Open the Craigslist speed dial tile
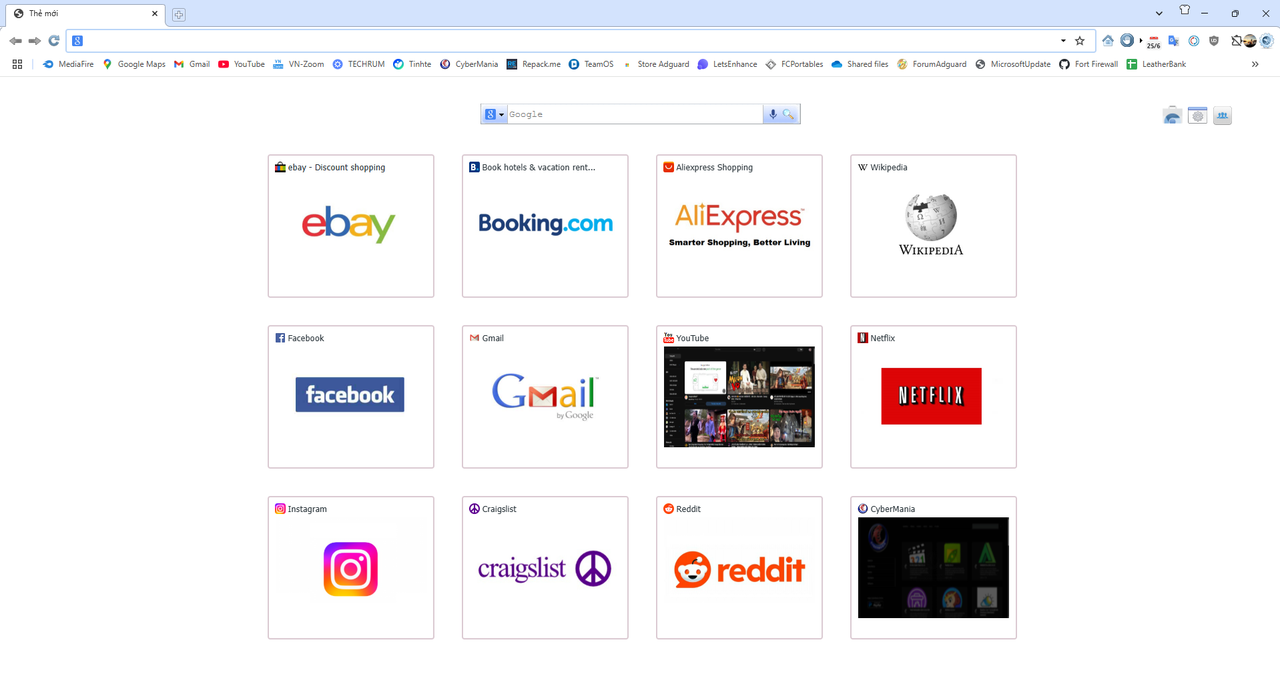1280x687 pixels. click(x=545, y=568)
